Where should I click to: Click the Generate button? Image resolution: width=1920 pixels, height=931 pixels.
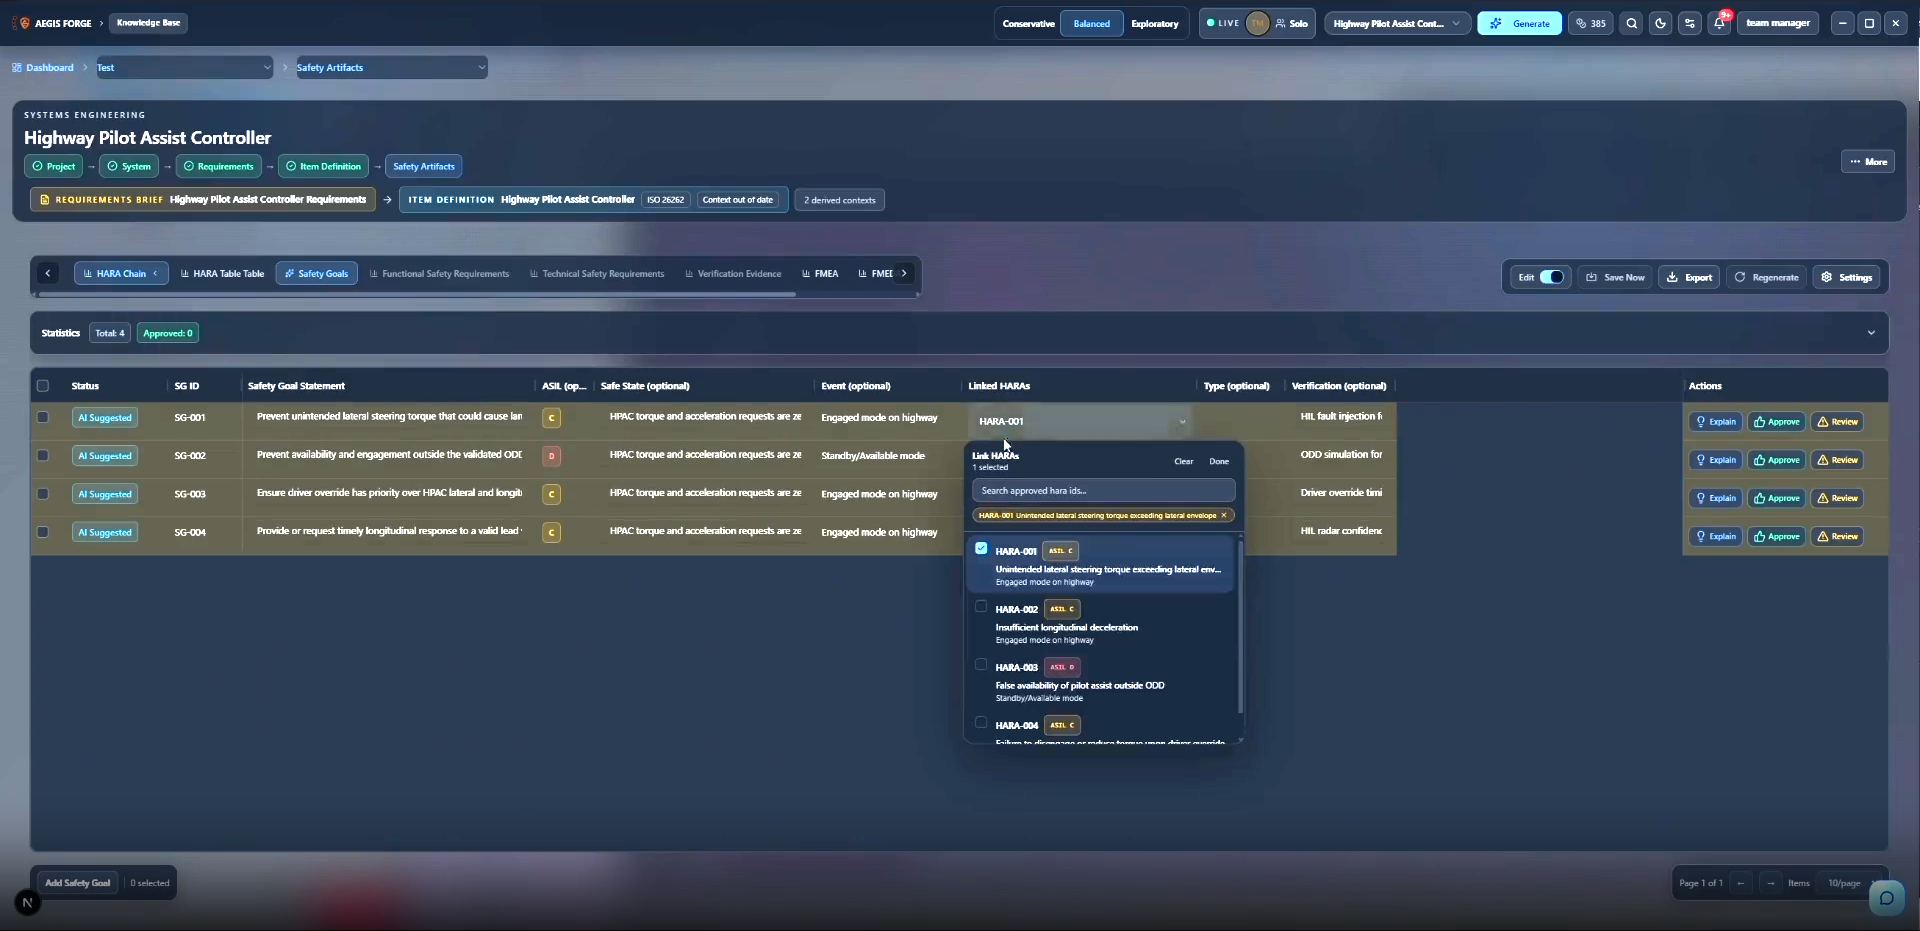coord(1519,23)
